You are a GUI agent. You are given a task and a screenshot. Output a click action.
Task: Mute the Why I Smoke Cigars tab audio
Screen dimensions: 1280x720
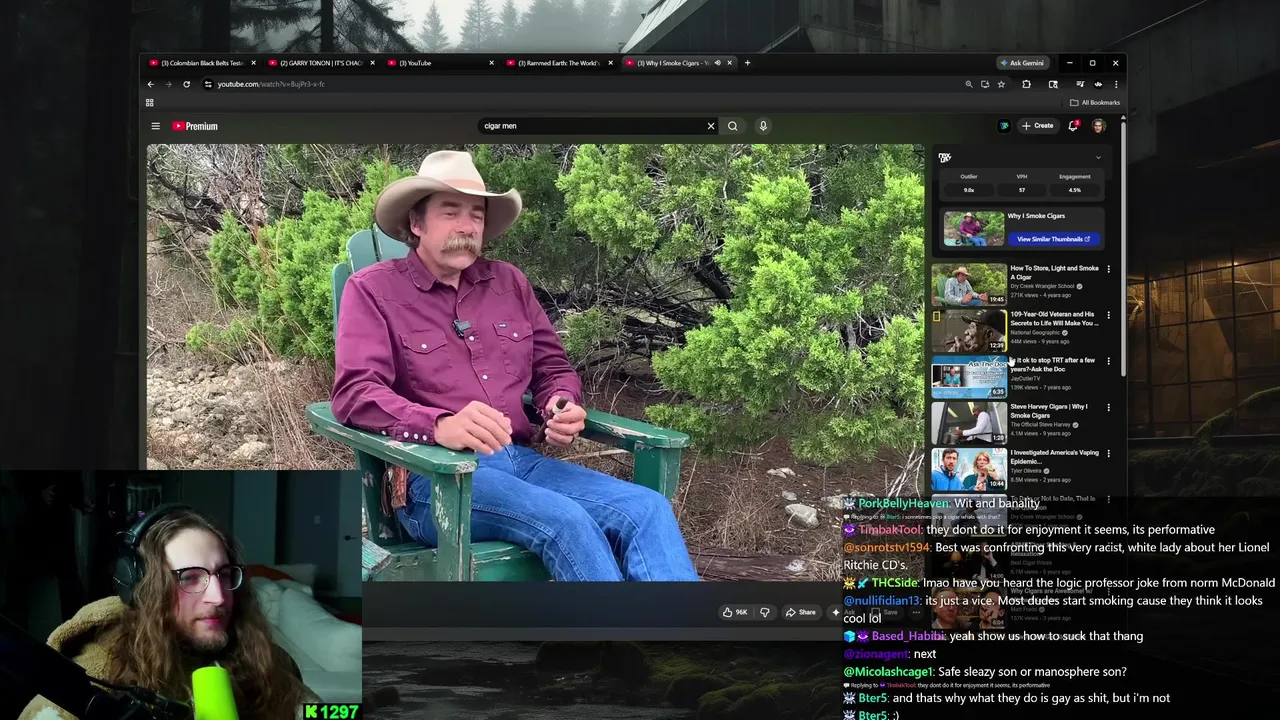coord(717,63)
